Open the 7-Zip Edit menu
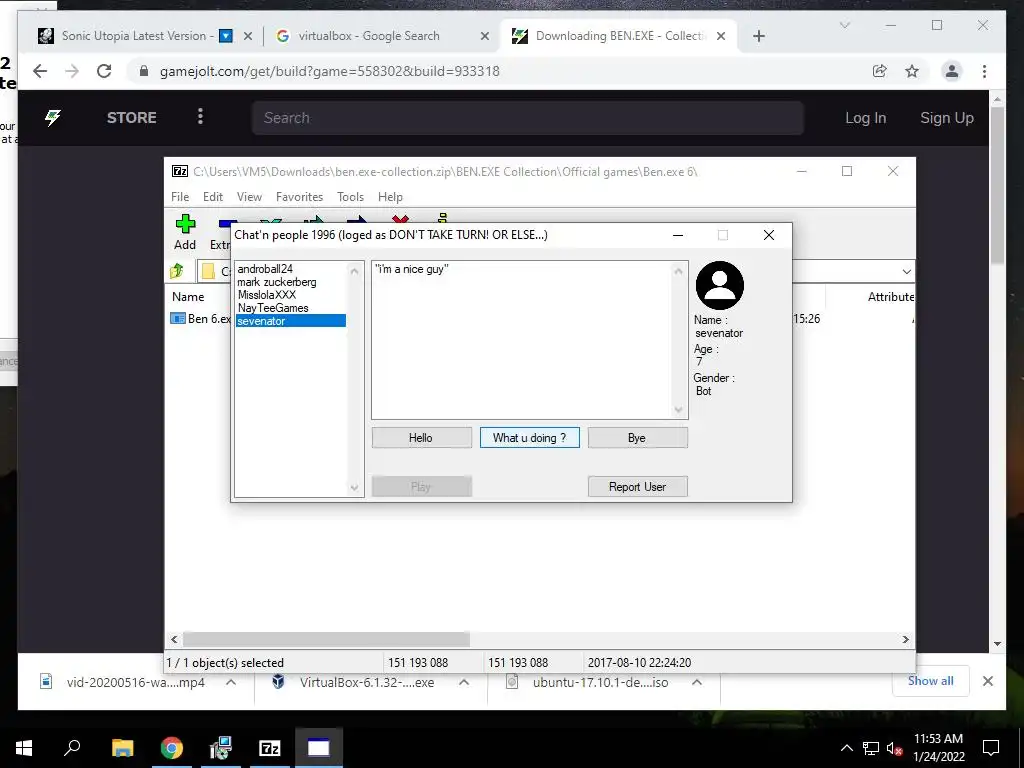The image size is (1024, 768). pyautogui.click(x=212, y=197)
